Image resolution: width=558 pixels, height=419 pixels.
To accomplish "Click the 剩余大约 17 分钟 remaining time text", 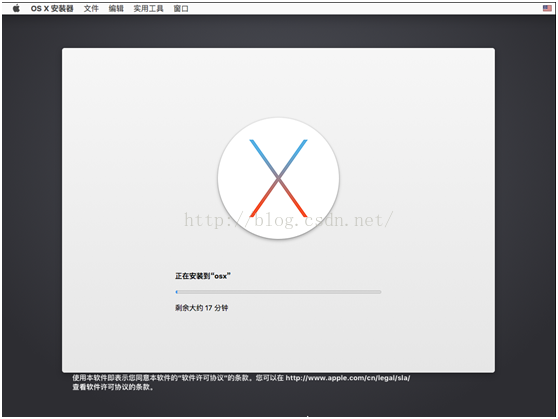I will pos(201,308).
